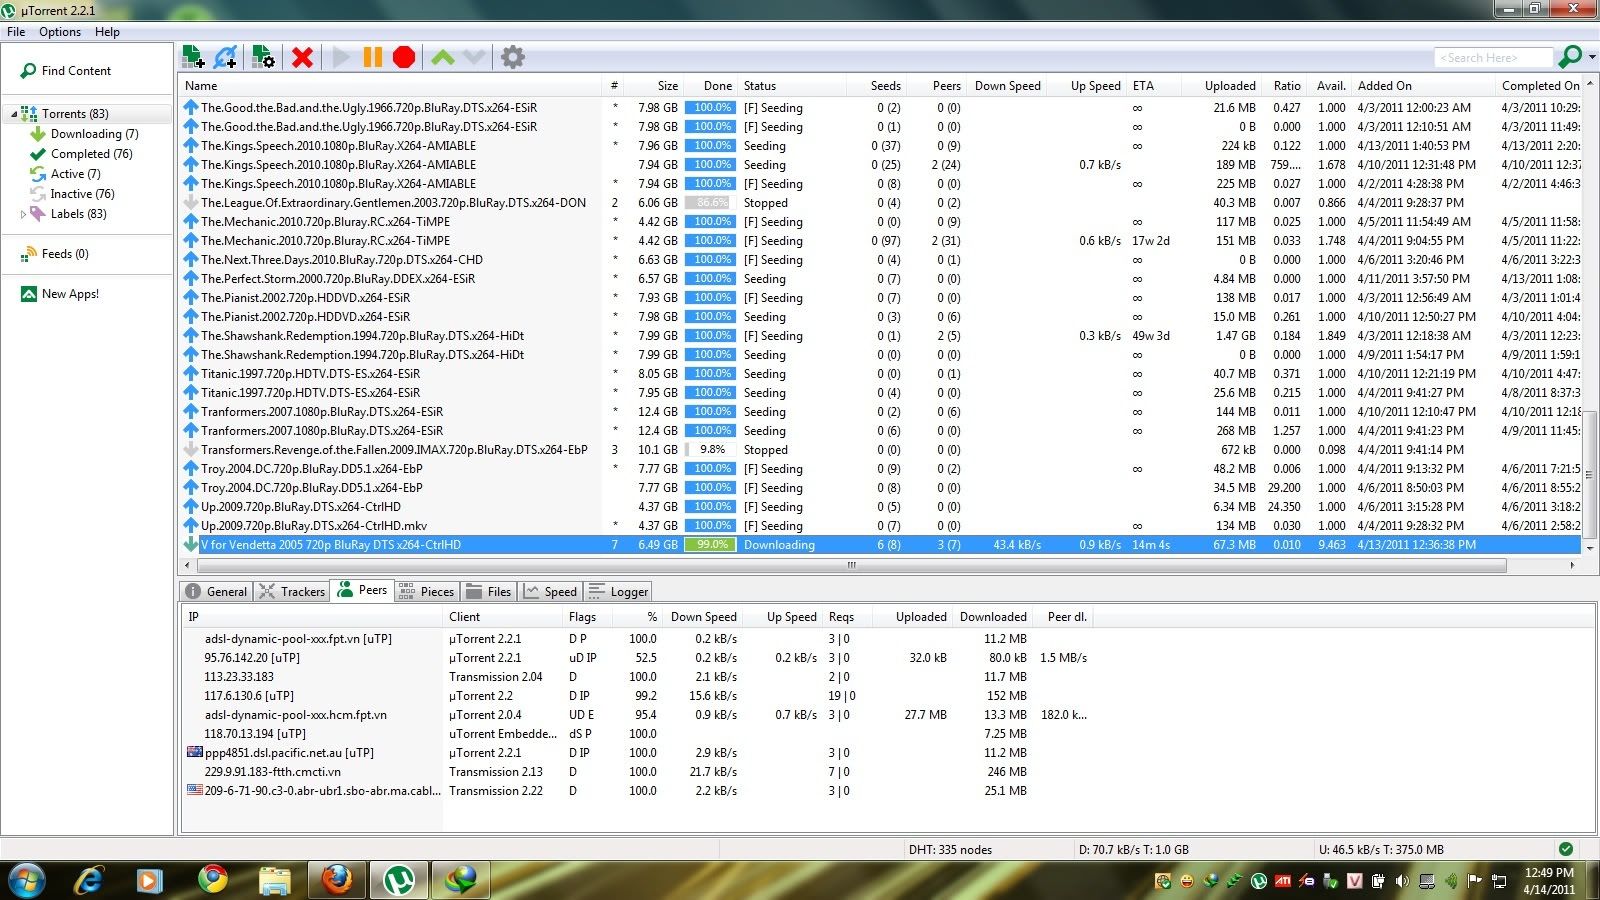Image resolution: width=1600 pixels, height=900 pixels.
Task: Select The.League.Of.Extraordinary.Gentlemen stopped torrent
Action: pyautogui.click(x=880, y=203)
